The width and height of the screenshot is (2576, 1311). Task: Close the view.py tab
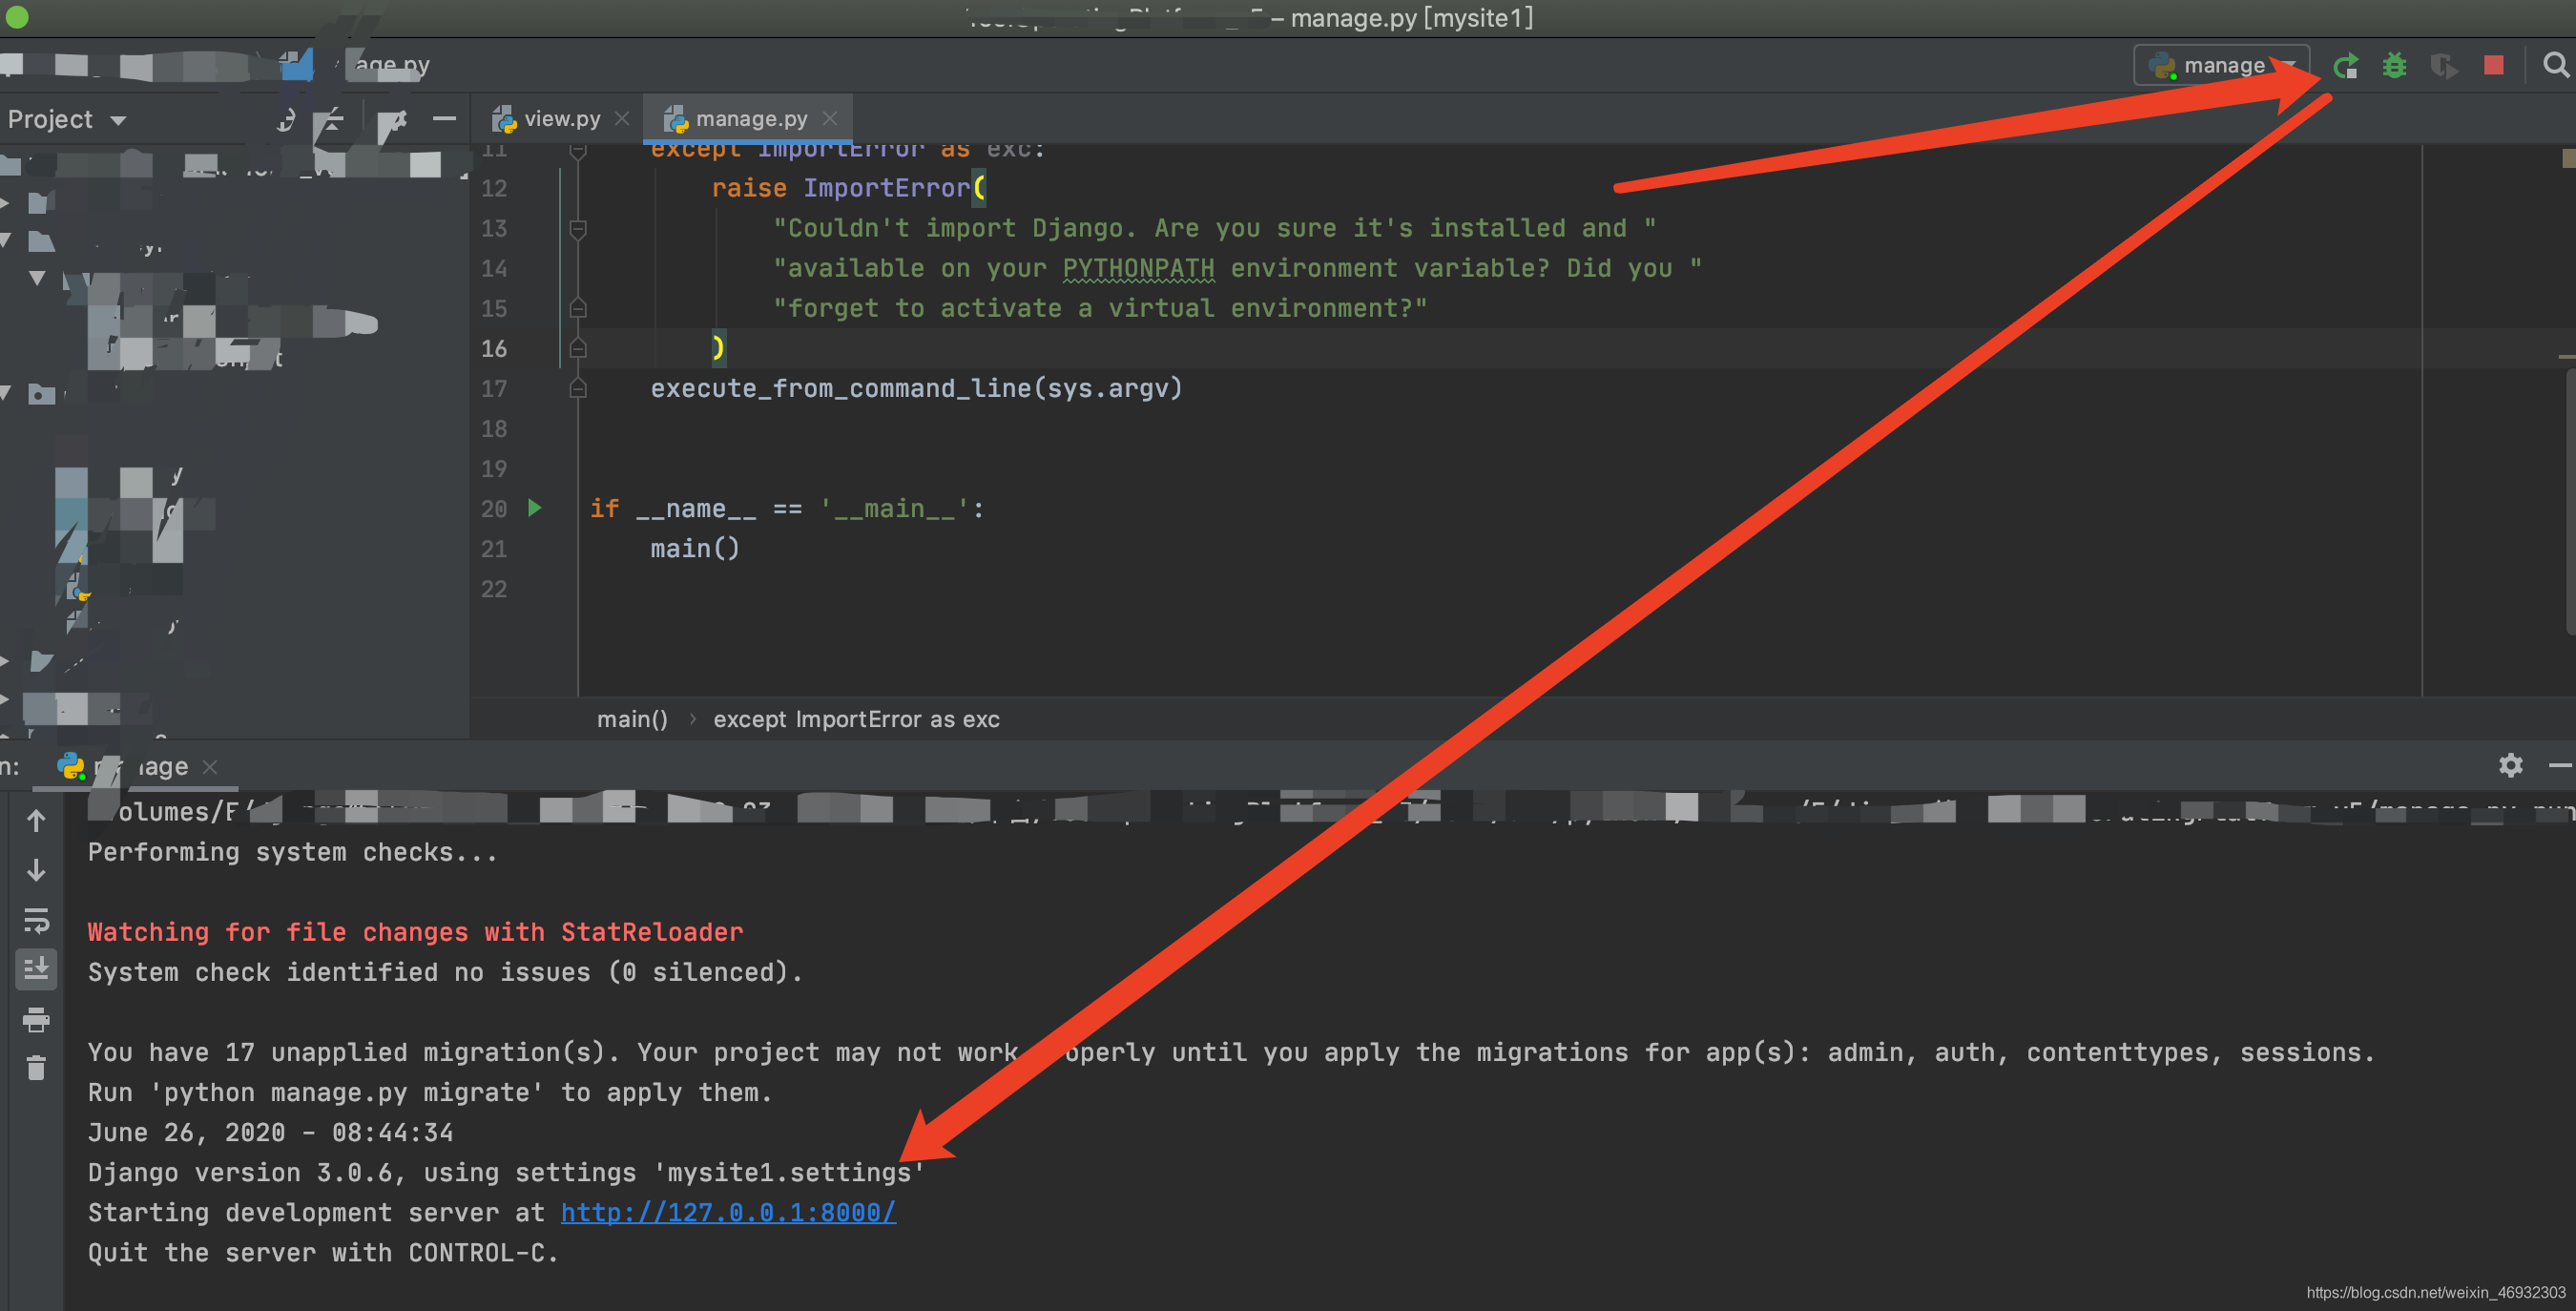(622, 119)
